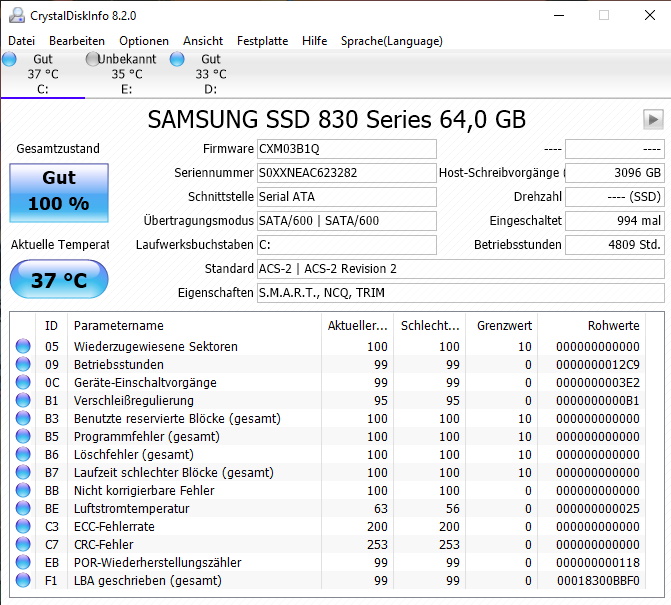Click raw value 0000000000B1
671x605 pixels.
coord(598,400)
